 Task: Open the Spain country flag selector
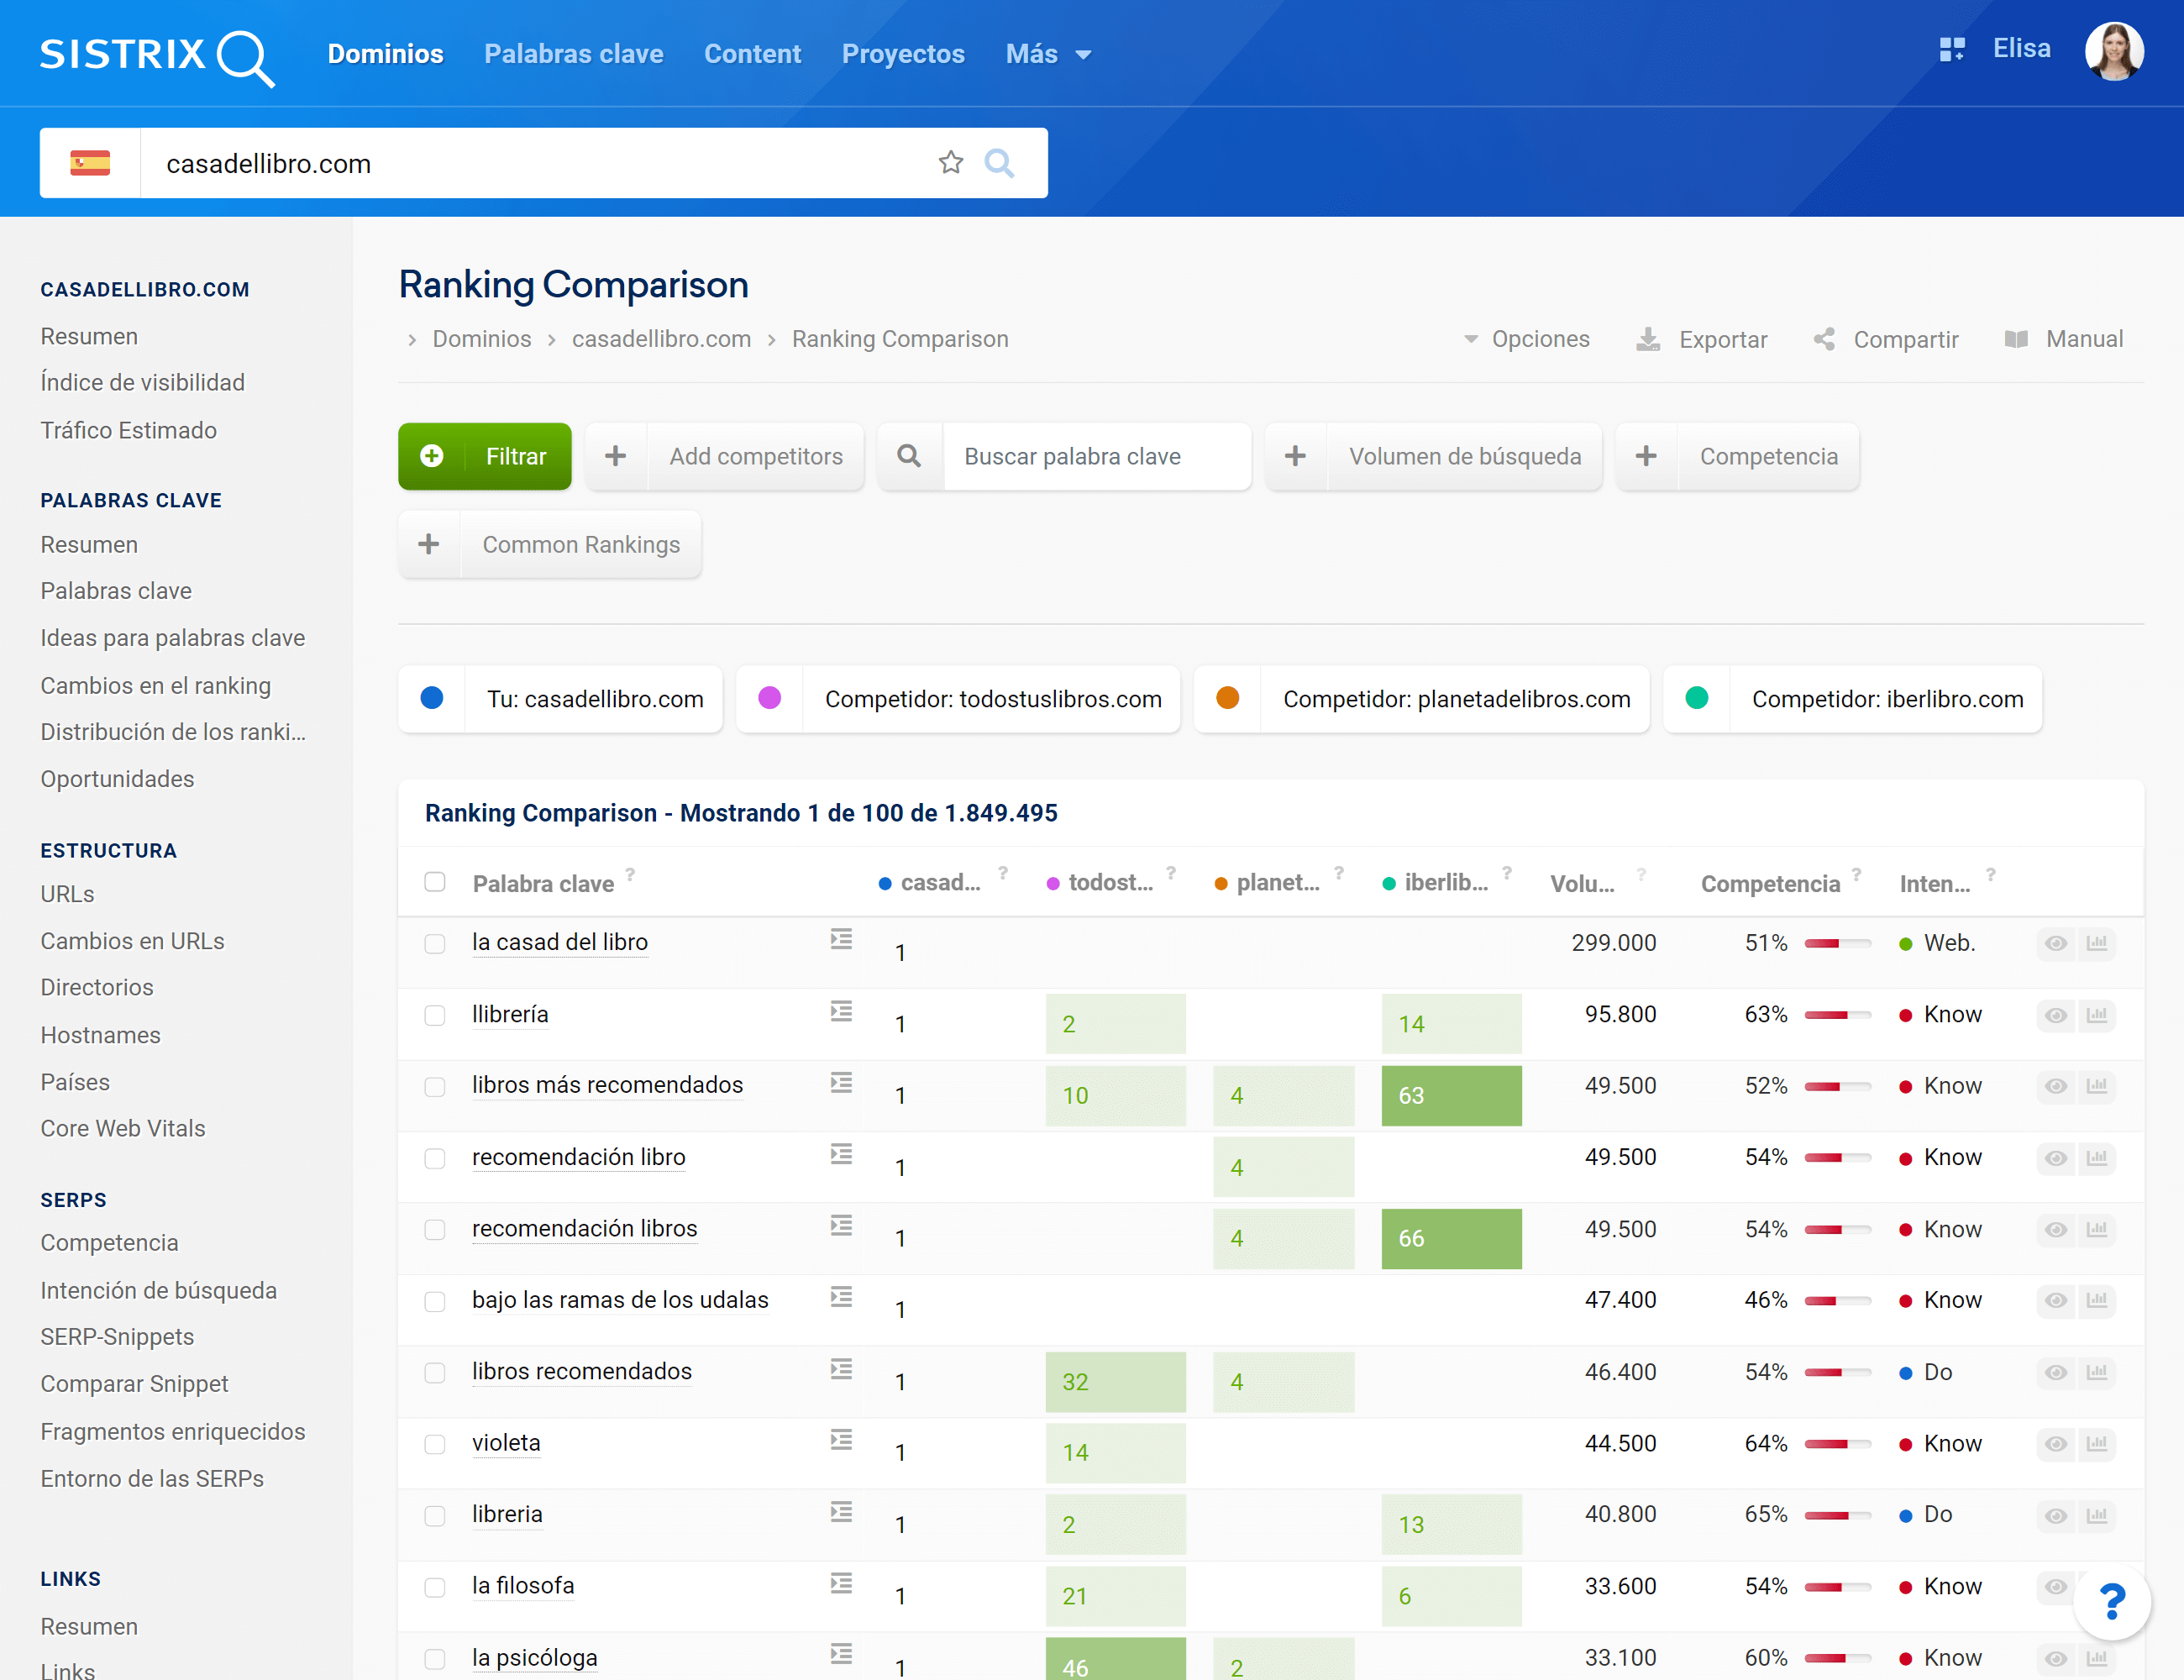tap(90, 163)
